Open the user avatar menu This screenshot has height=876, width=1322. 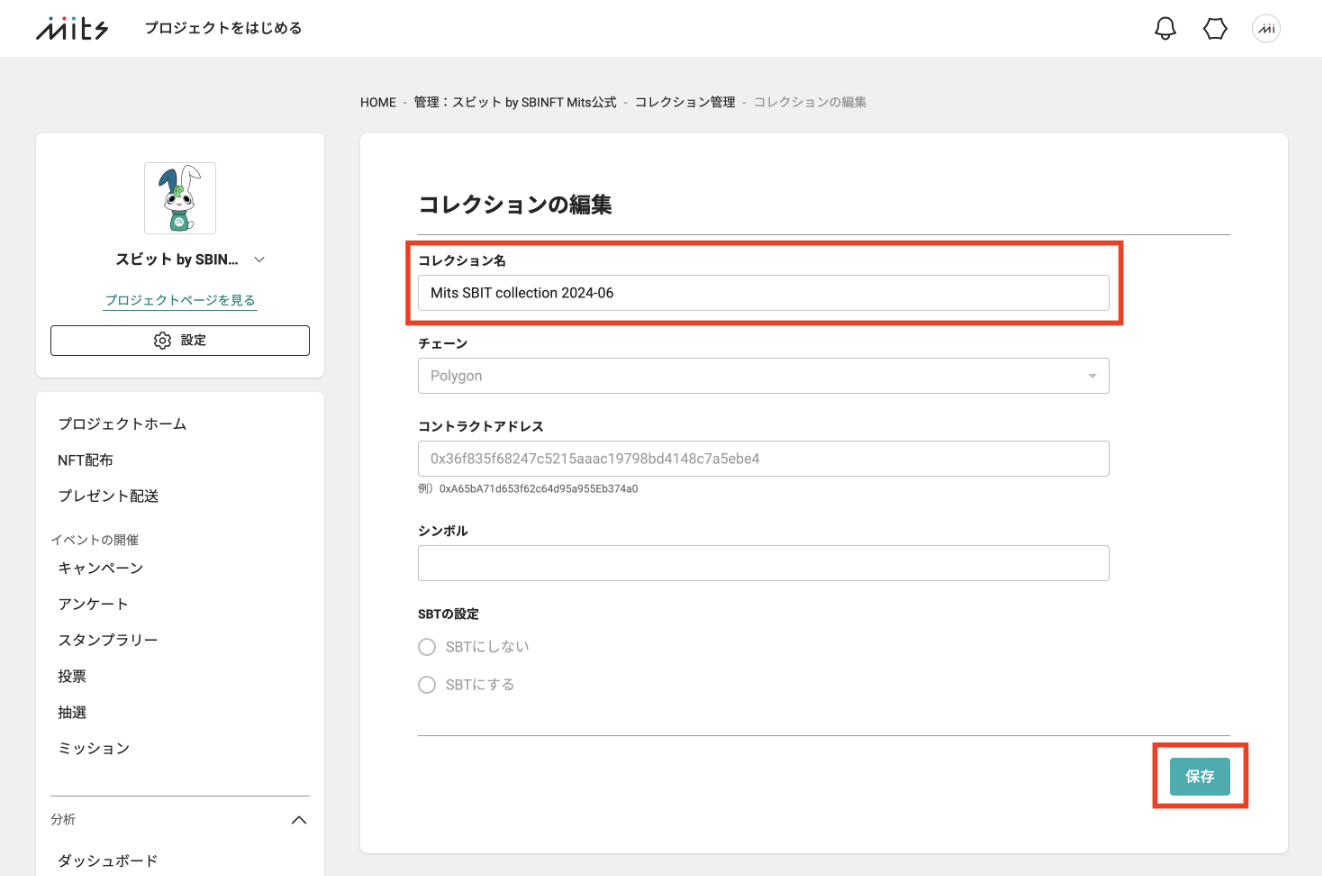(1266, 29)
